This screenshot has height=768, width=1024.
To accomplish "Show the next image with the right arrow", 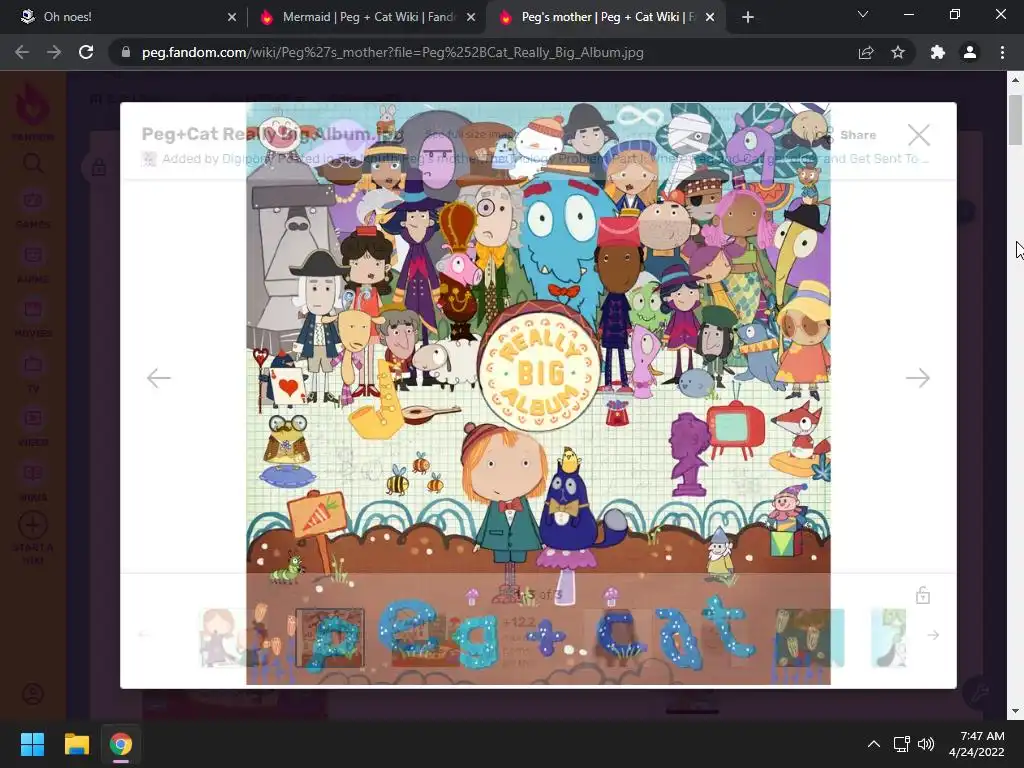I will click(918, 377).
